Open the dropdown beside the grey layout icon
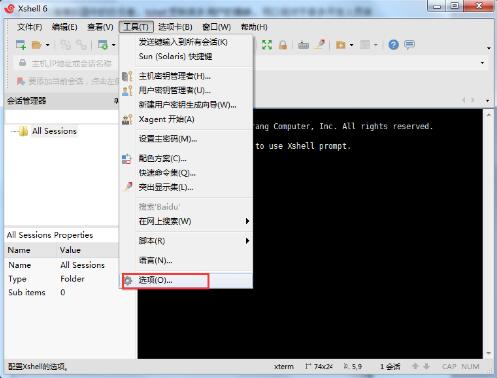The image size is (497, 378). [x=376, y=45]
